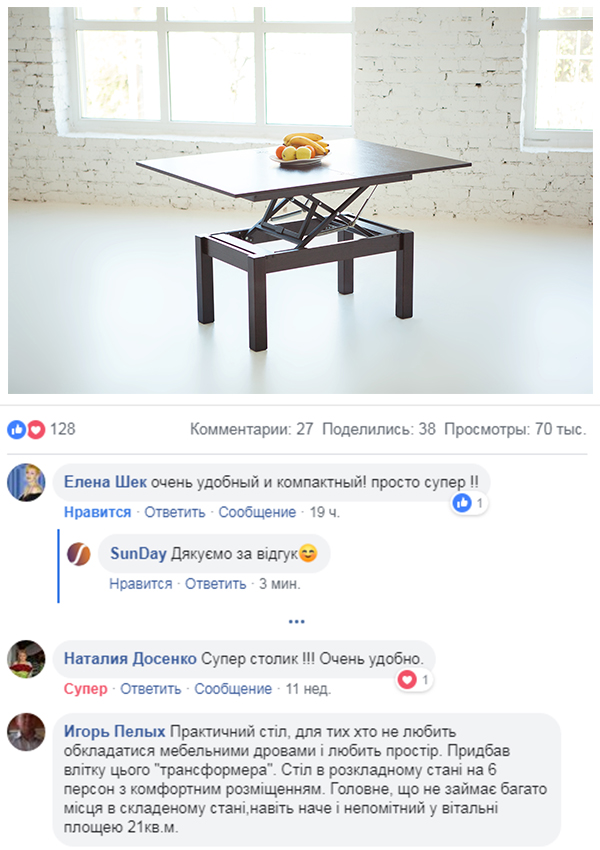Click the 128 reactions count
The width and height of the screenshot is (600, 850).
(63, 429)
